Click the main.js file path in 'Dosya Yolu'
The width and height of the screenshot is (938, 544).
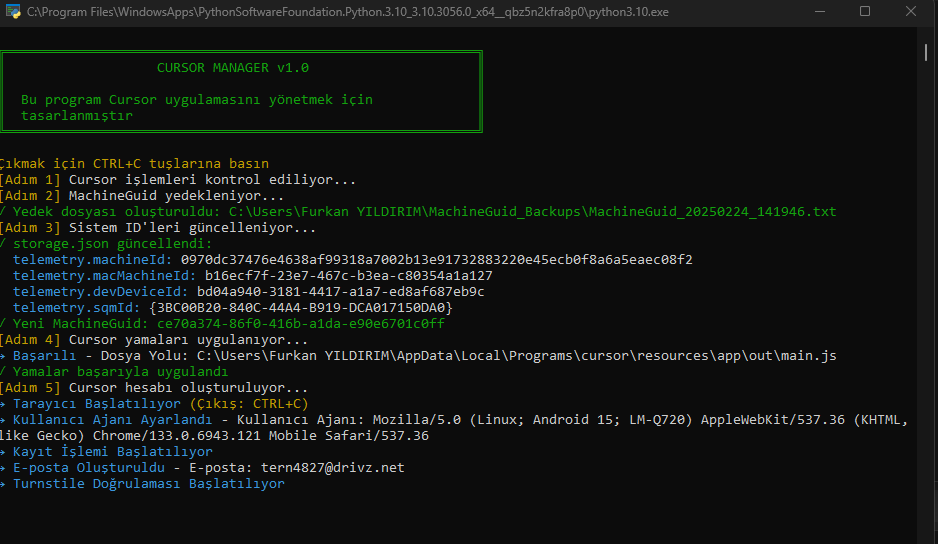(517, 355)
